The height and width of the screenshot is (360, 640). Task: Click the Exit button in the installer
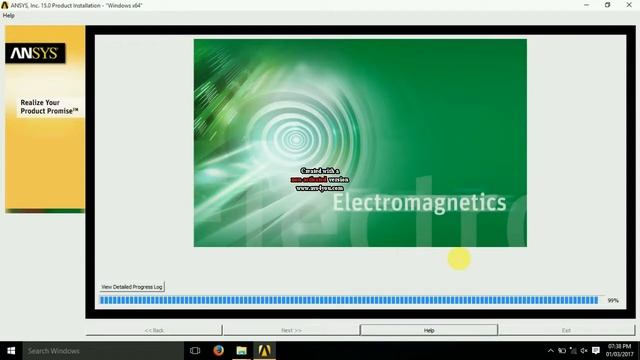[566, 330]
